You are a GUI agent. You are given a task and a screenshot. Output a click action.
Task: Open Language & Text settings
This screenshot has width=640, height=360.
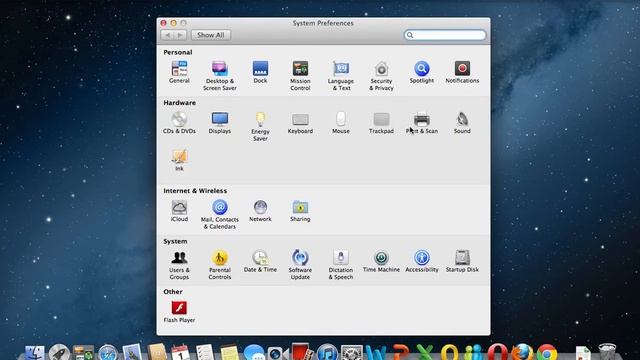pyautogui.click(x=340, y=76)
